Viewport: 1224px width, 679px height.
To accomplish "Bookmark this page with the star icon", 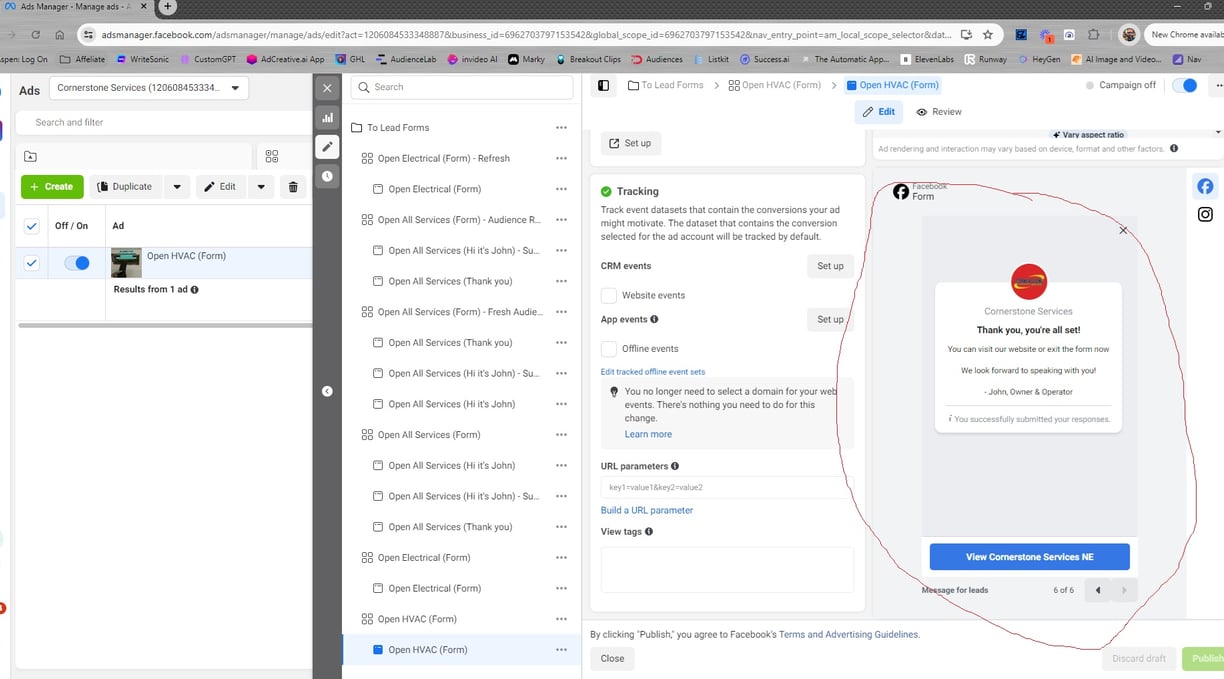I will [988, 34].
